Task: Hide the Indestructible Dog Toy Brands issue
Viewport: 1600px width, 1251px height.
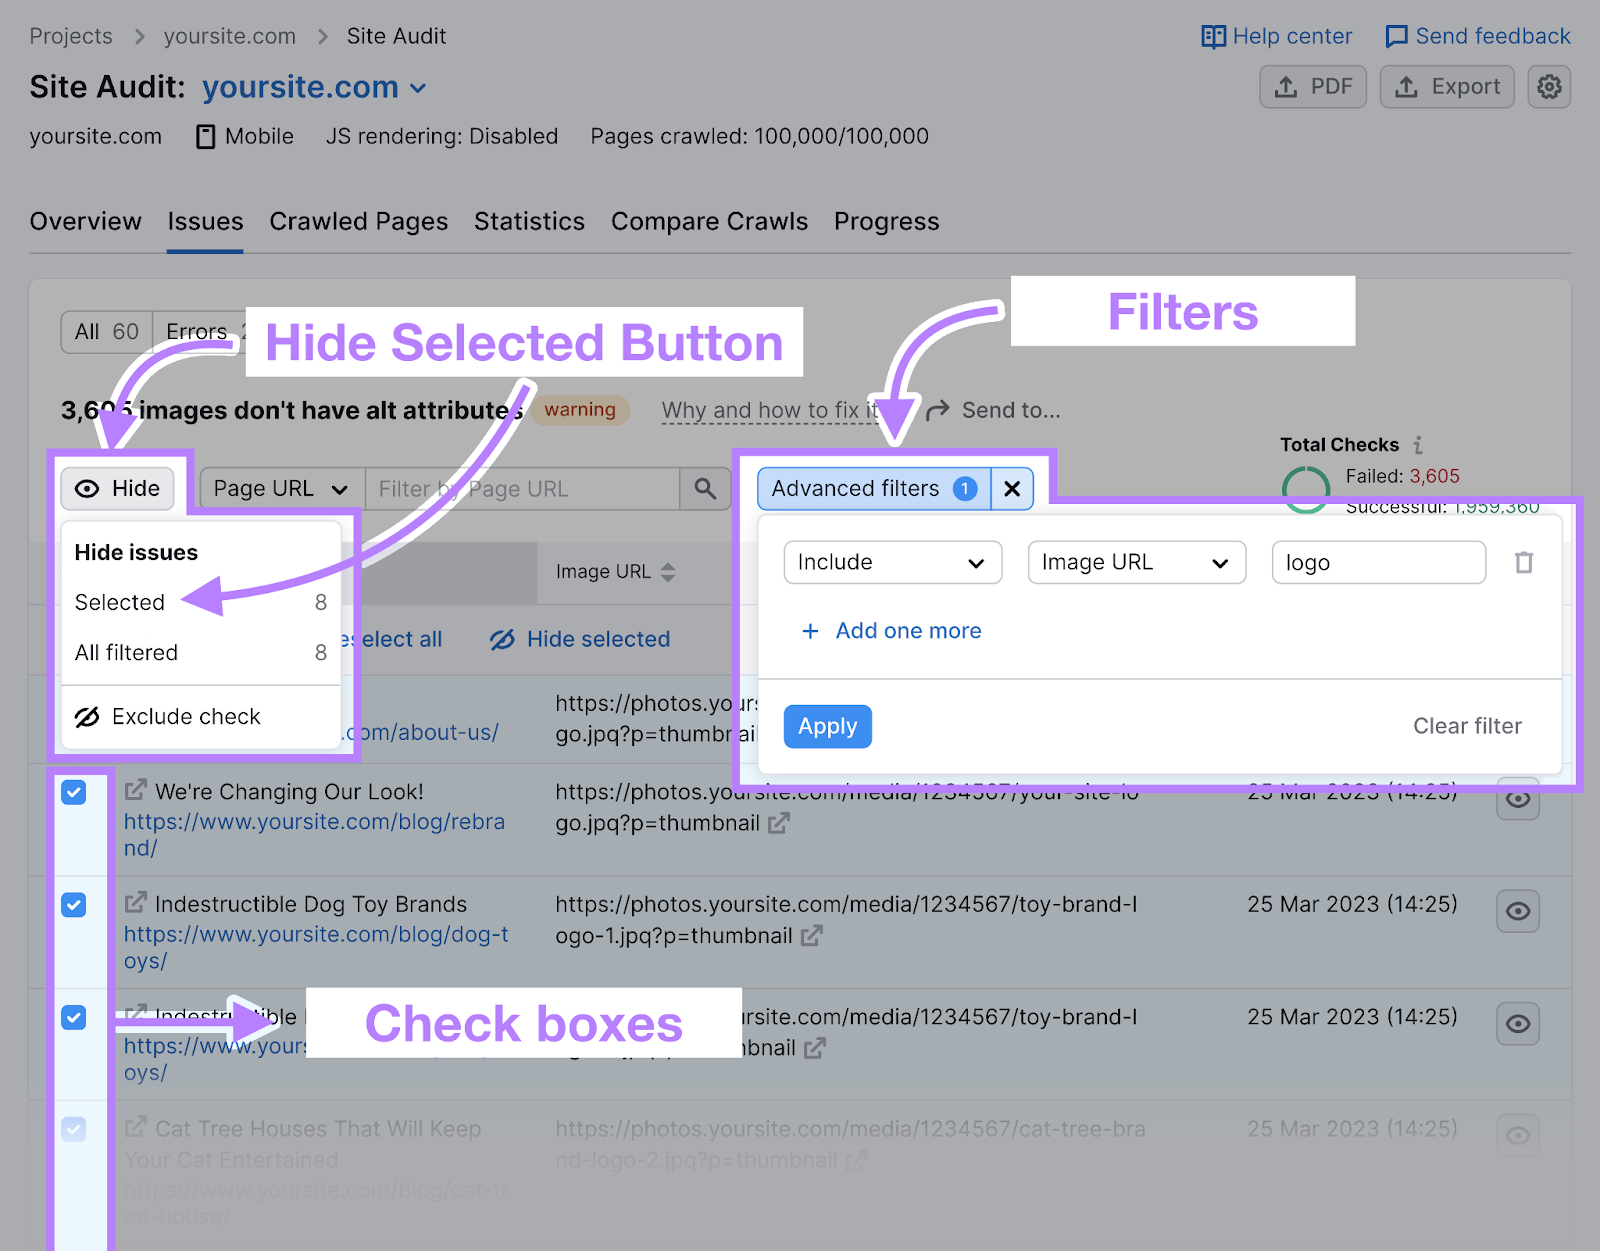Action: (x=1517, y=911)
